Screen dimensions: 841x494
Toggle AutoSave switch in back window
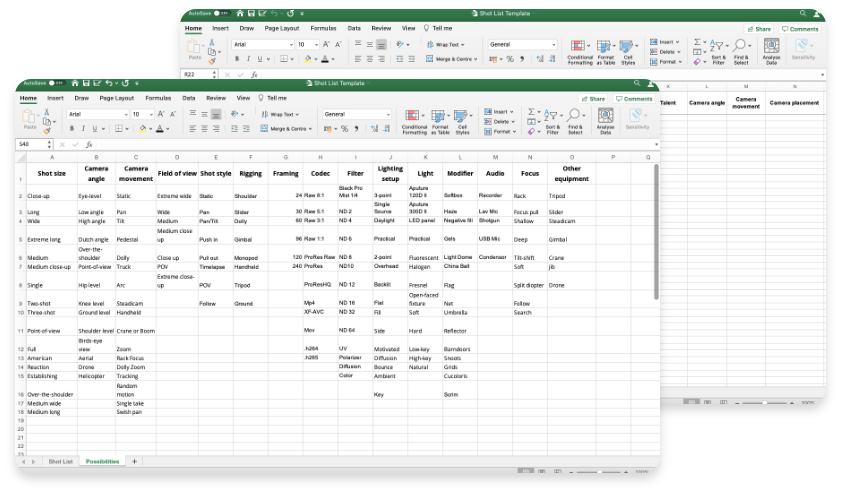tap(221, 13)
